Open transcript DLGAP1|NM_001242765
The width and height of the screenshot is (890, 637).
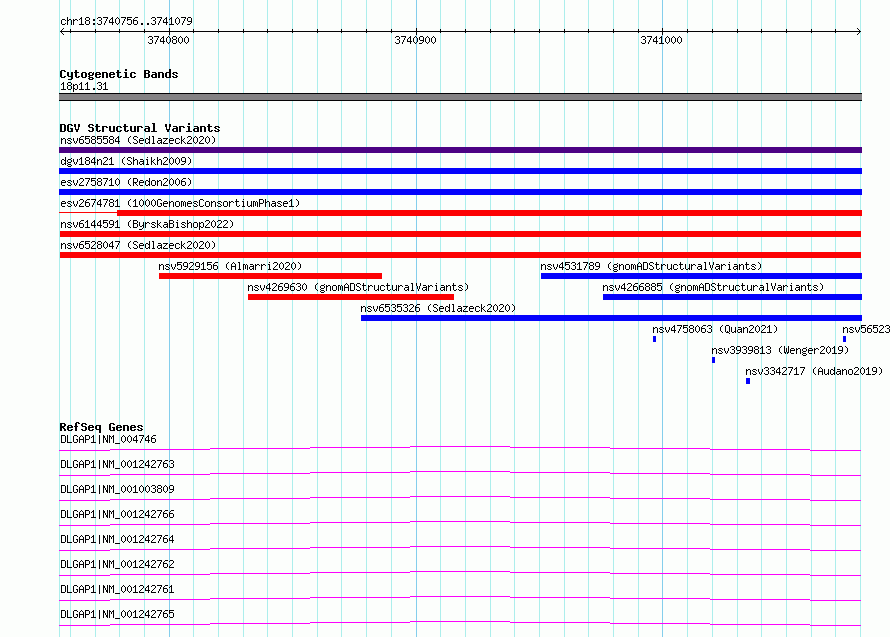pos(117,614)
